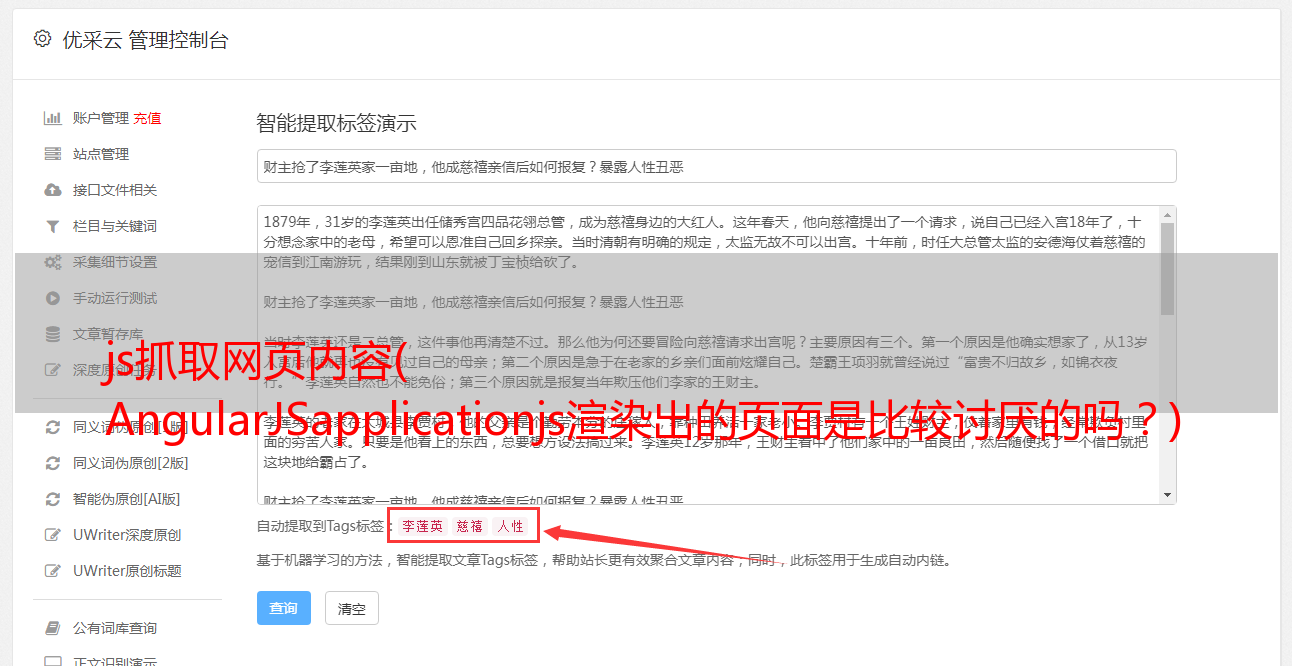This screenshot has height=666, width=1292.
Task: Click the database icon for 文章暂存库
Action: 53,334
